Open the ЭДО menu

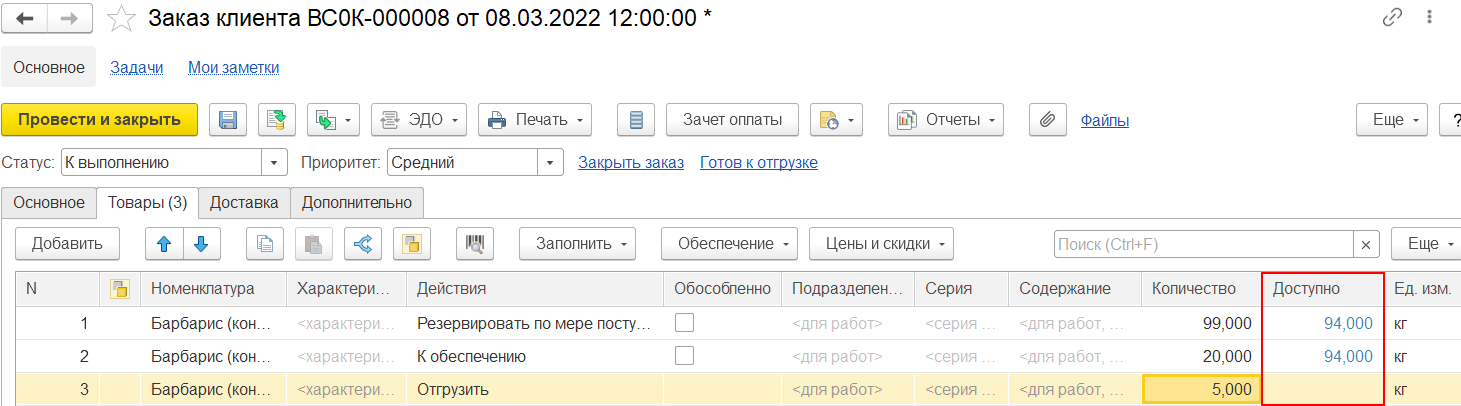click(419, 120)
